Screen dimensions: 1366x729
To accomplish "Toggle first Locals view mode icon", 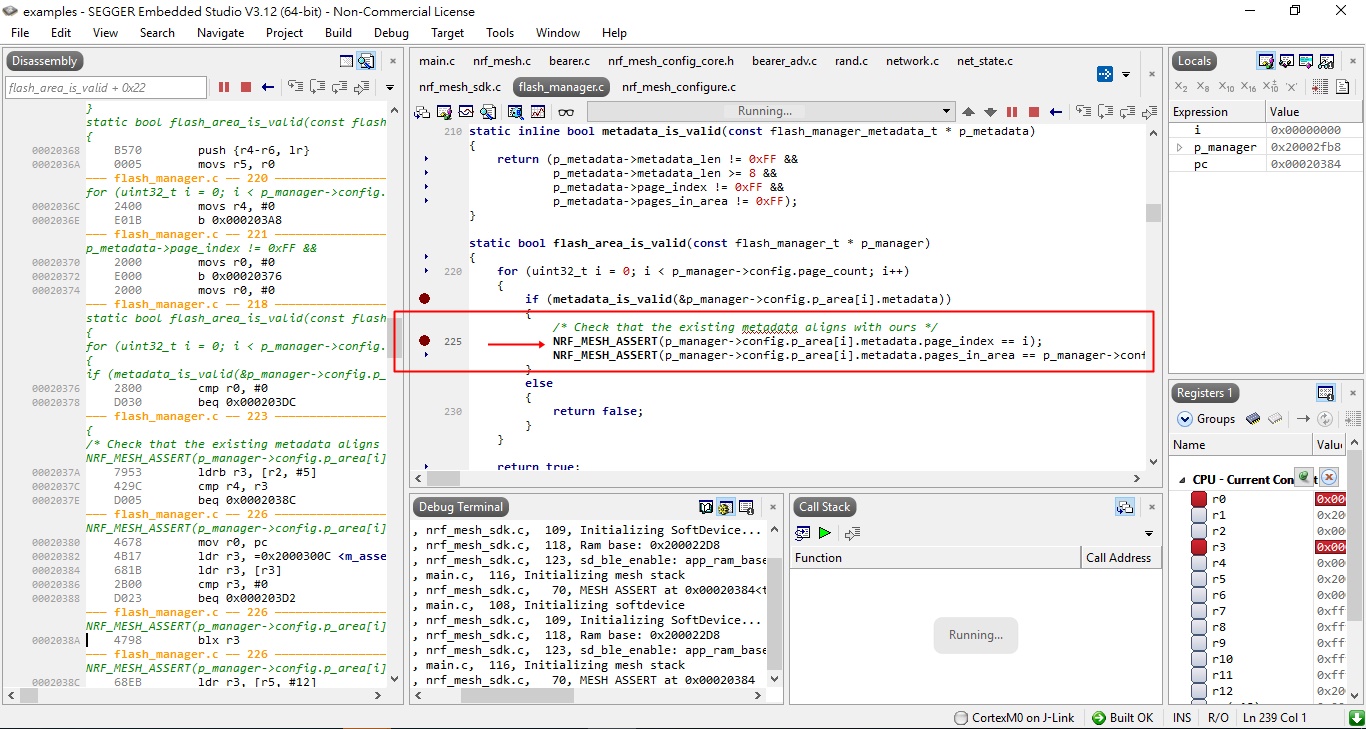I will [x=1266, y=61].
